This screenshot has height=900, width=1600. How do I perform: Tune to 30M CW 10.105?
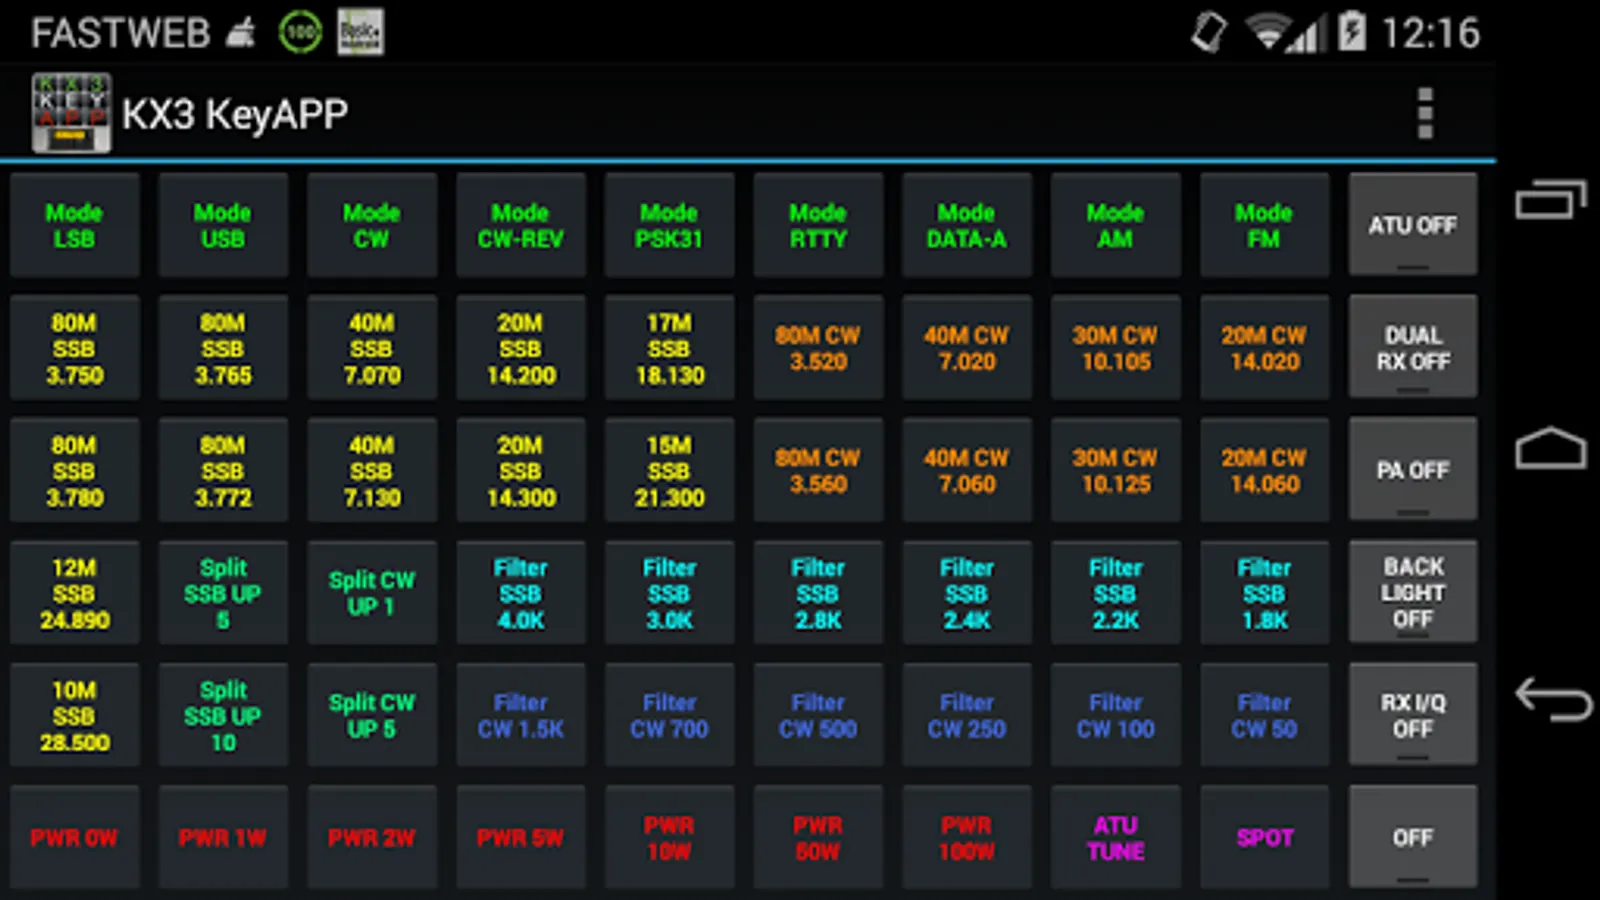[x=1115, y=348]
